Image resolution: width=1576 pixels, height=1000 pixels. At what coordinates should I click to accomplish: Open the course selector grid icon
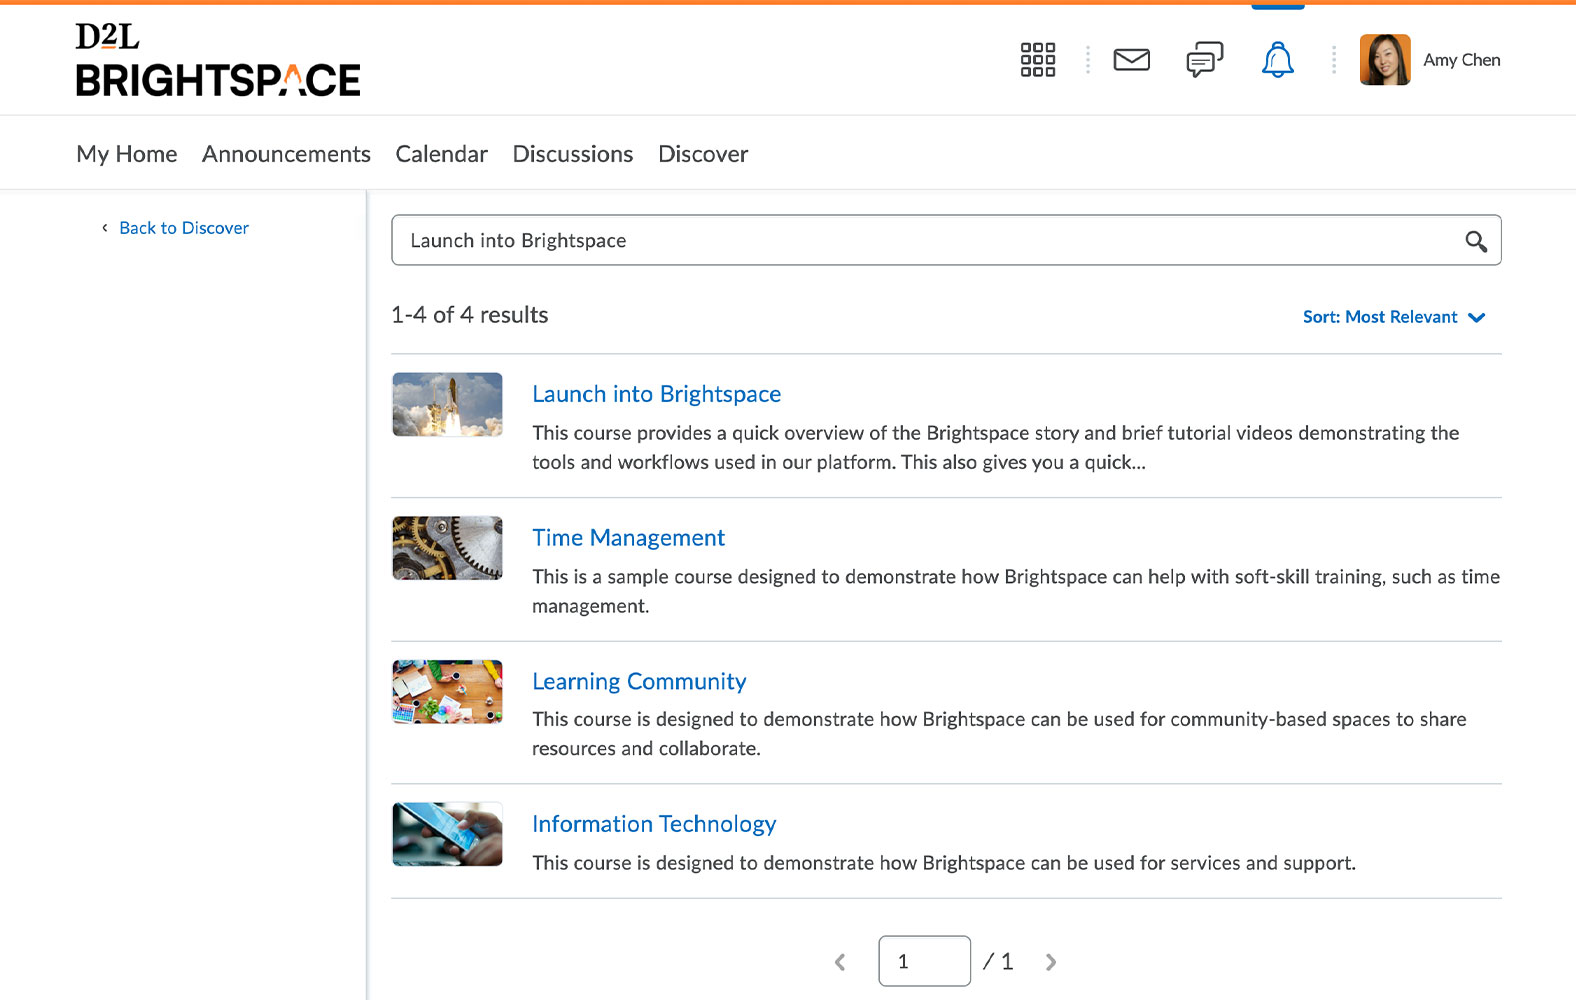click(x=1037, y=60)
